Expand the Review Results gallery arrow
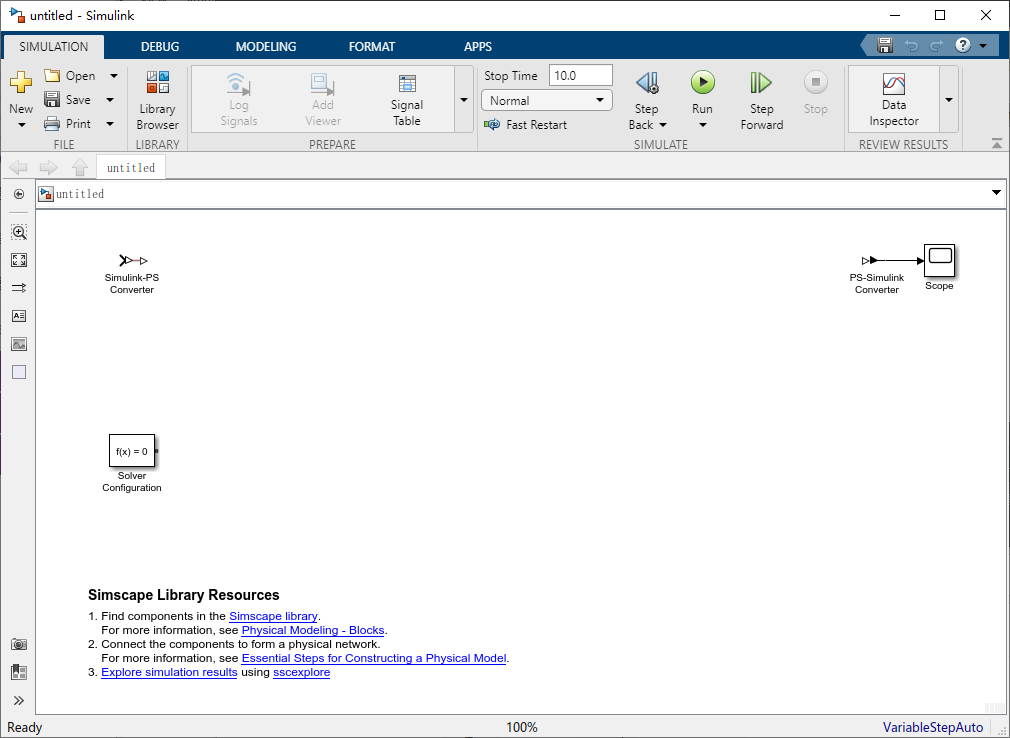The image size is (1010, 738). click(x=949, y=100)
